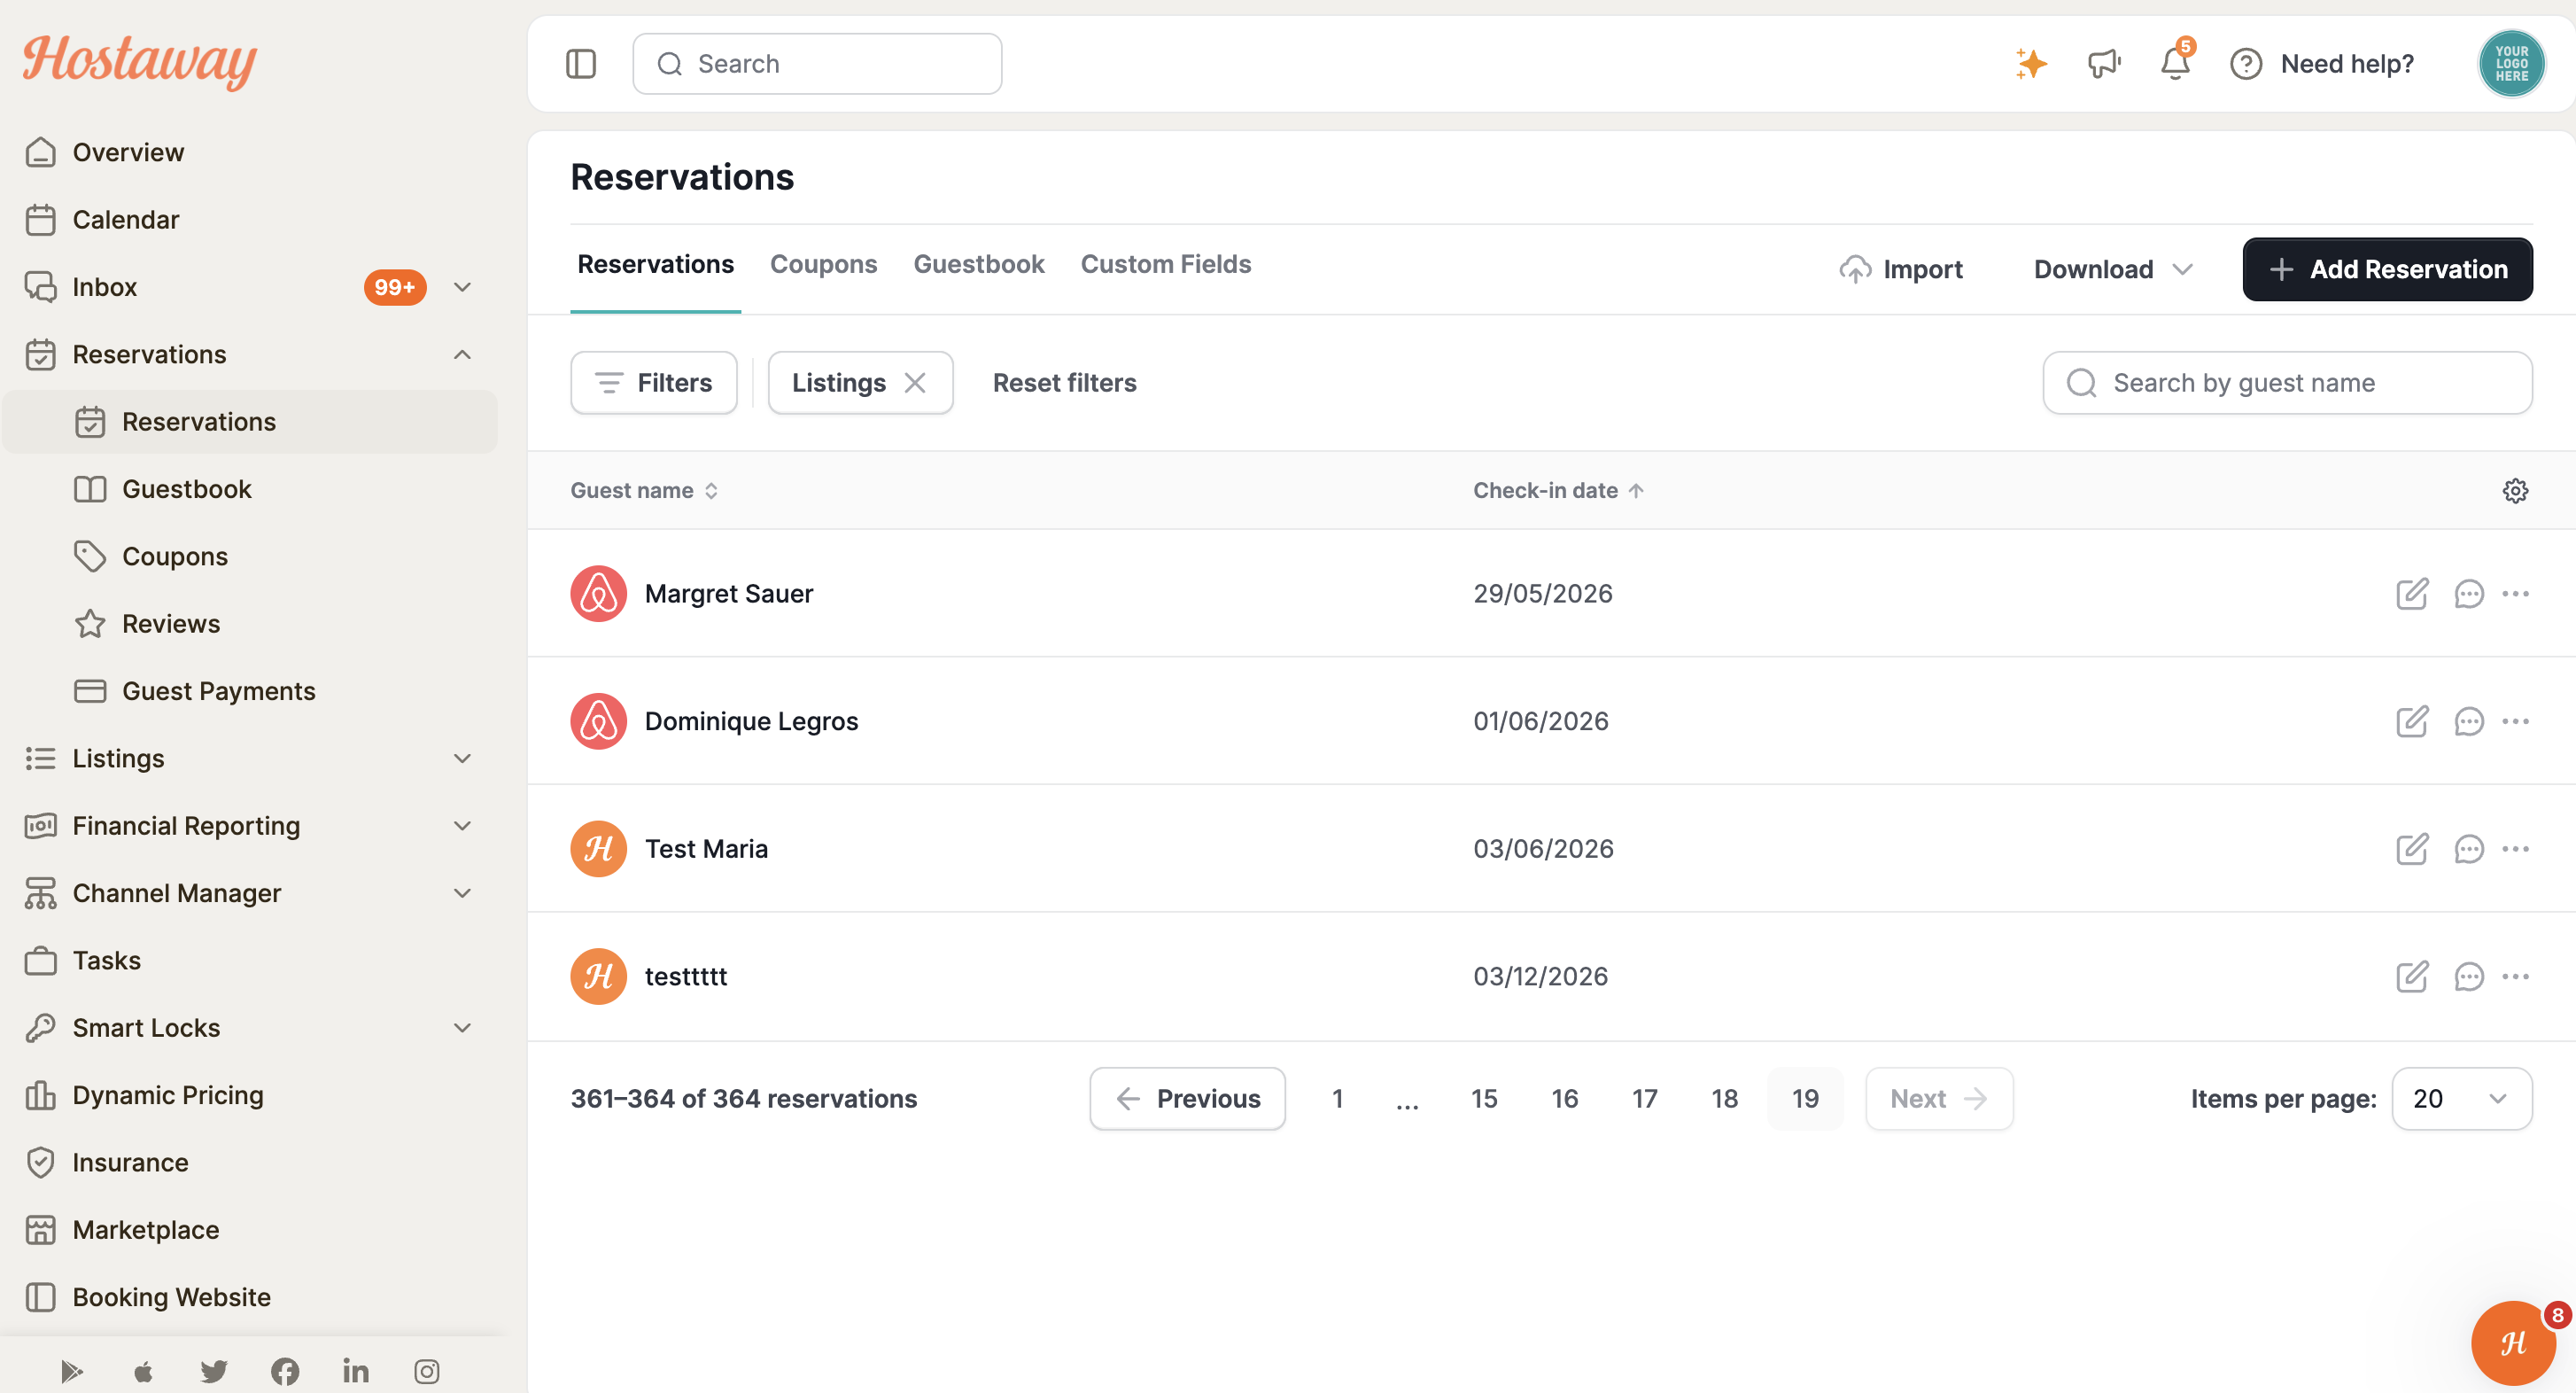
Task: Expand Channel Manager section
Action: tap(462, 893)
